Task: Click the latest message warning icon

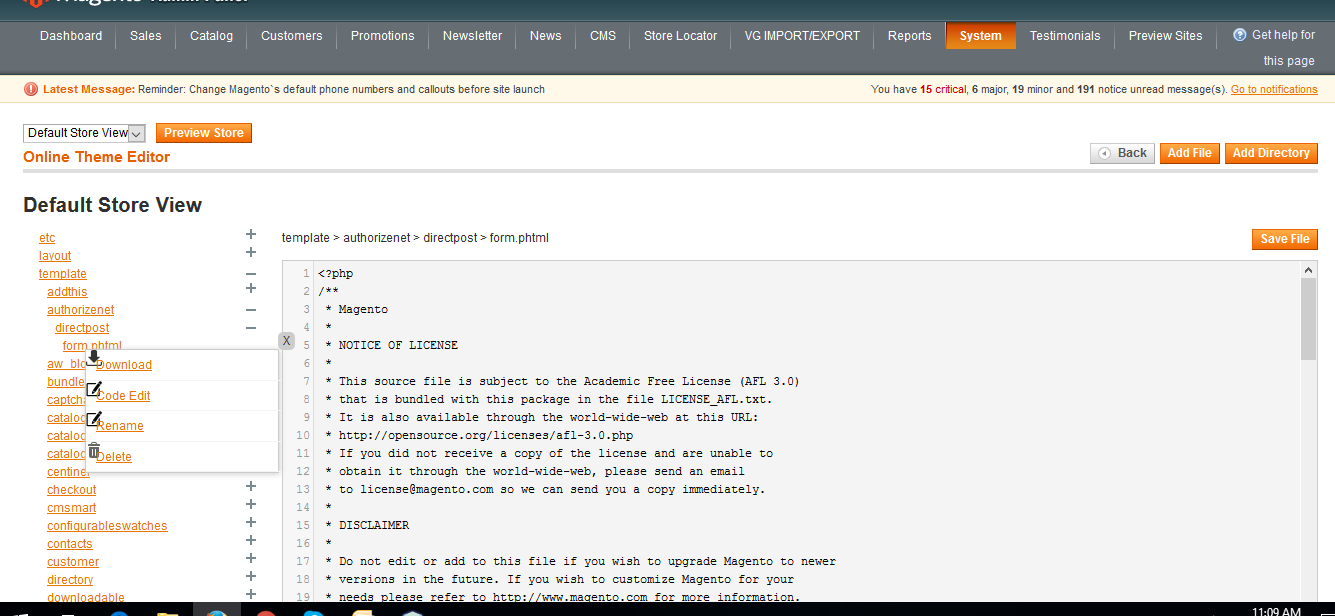Action: 31,89
